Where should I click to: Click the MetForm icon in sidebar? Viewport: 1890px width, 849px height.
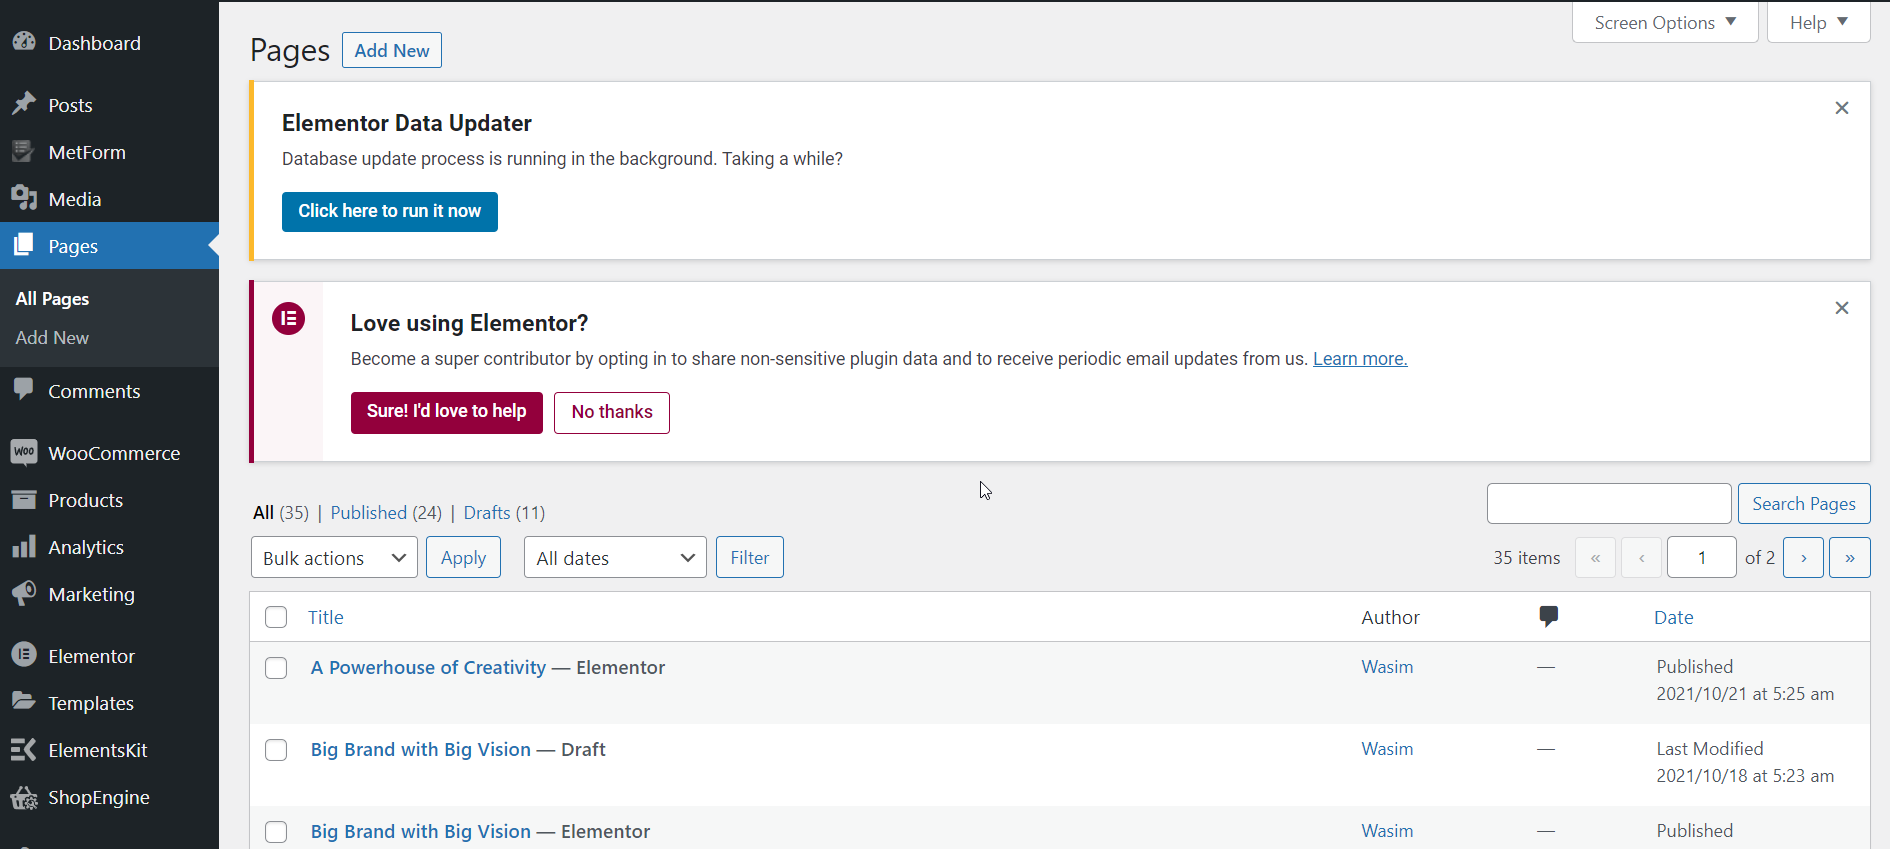pyautogui.click(x=24, y=151)
